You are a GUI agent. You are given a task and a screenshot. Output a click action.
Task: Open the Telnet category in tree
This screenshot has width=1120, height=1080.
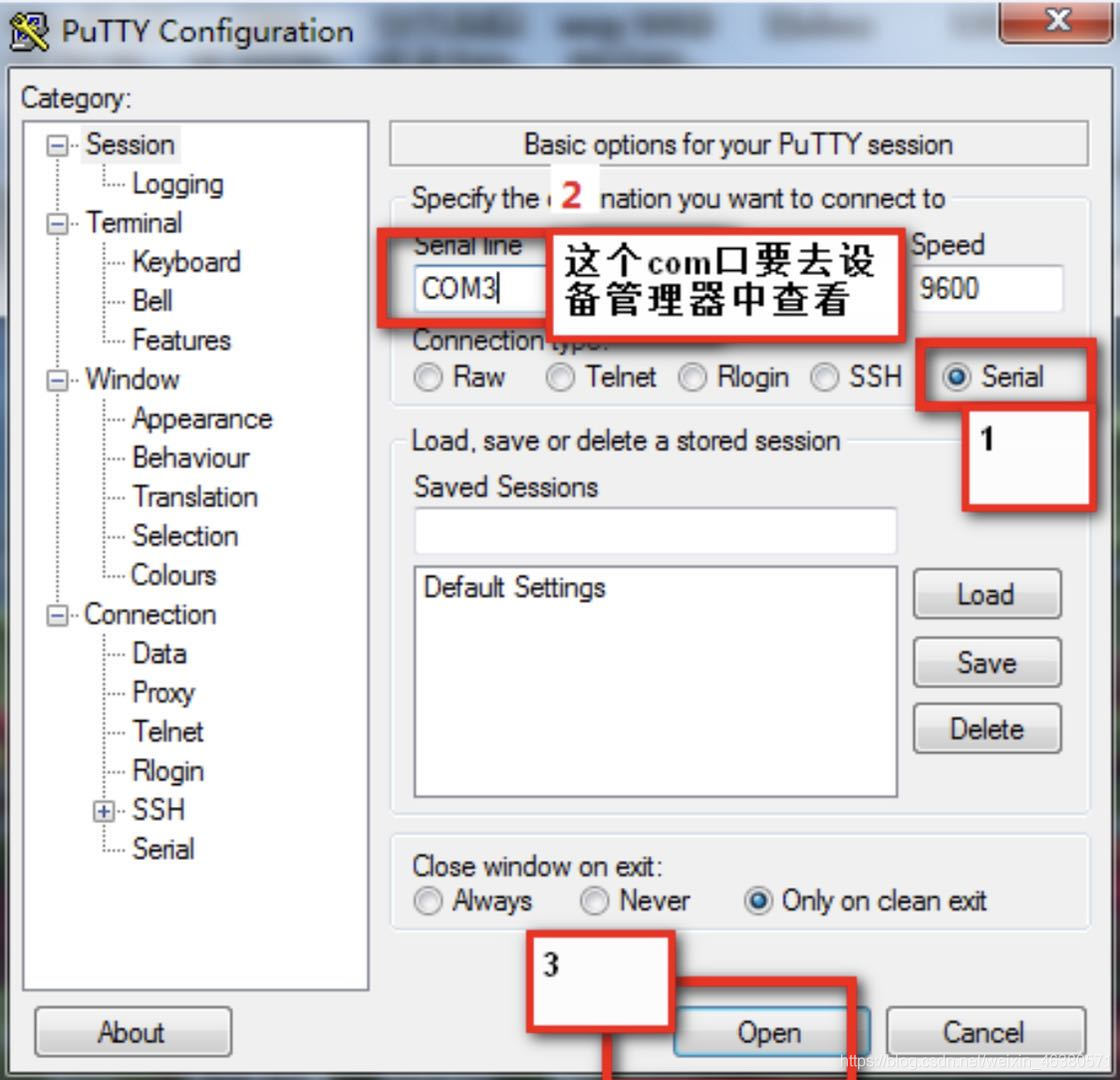pyautogui.click(x=168, y=732)
